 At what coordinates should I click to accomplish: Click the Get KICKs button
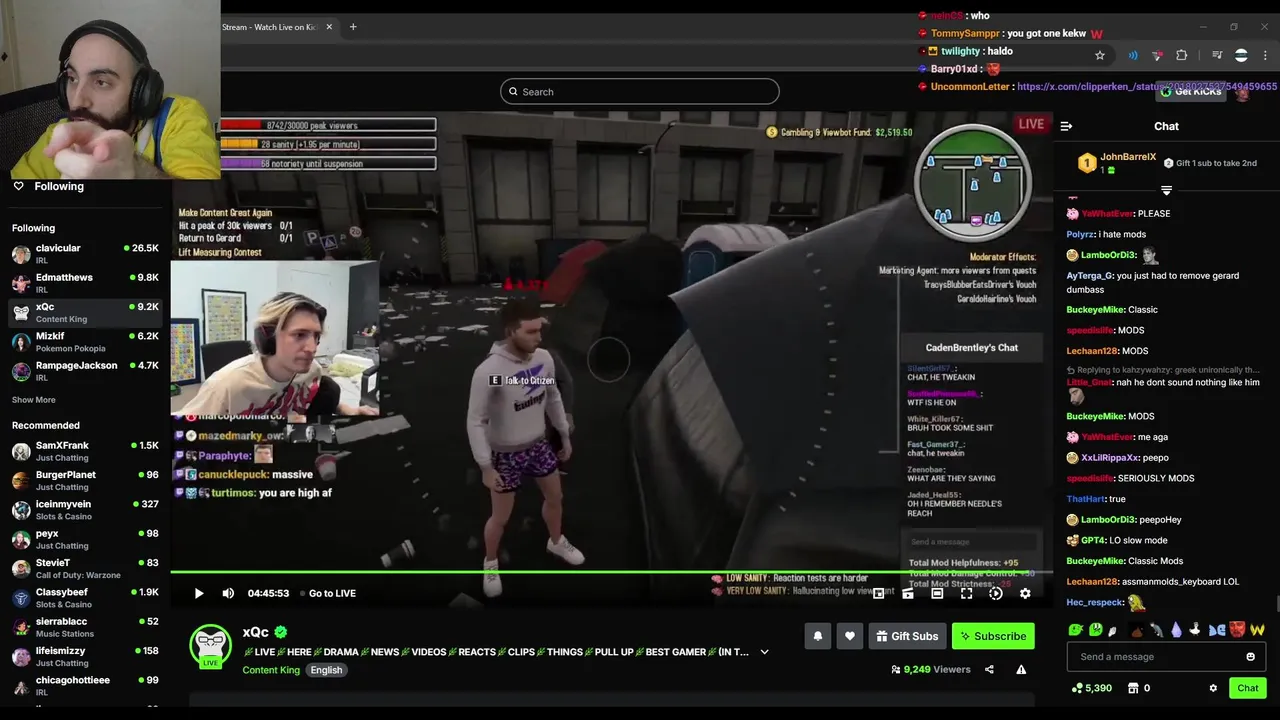click(1190, 91)
